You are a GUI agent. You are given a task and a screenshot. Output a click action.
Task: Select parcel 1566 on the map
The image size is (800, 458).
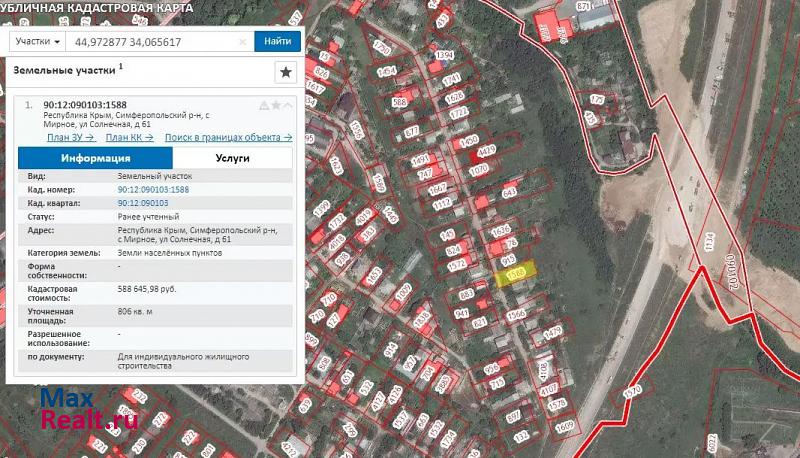(516, 314)
